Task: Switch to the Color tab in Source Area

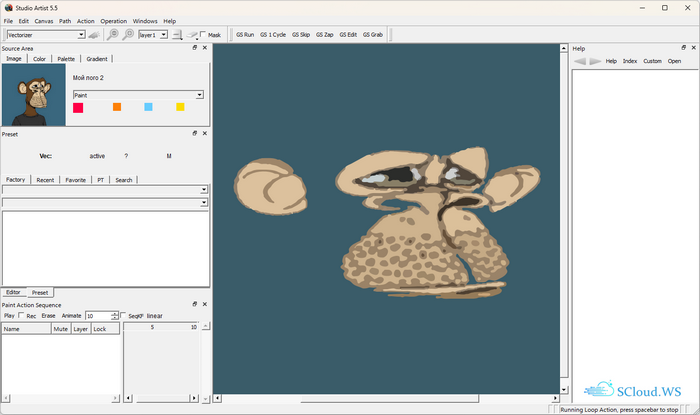Action: click(39, 59)
